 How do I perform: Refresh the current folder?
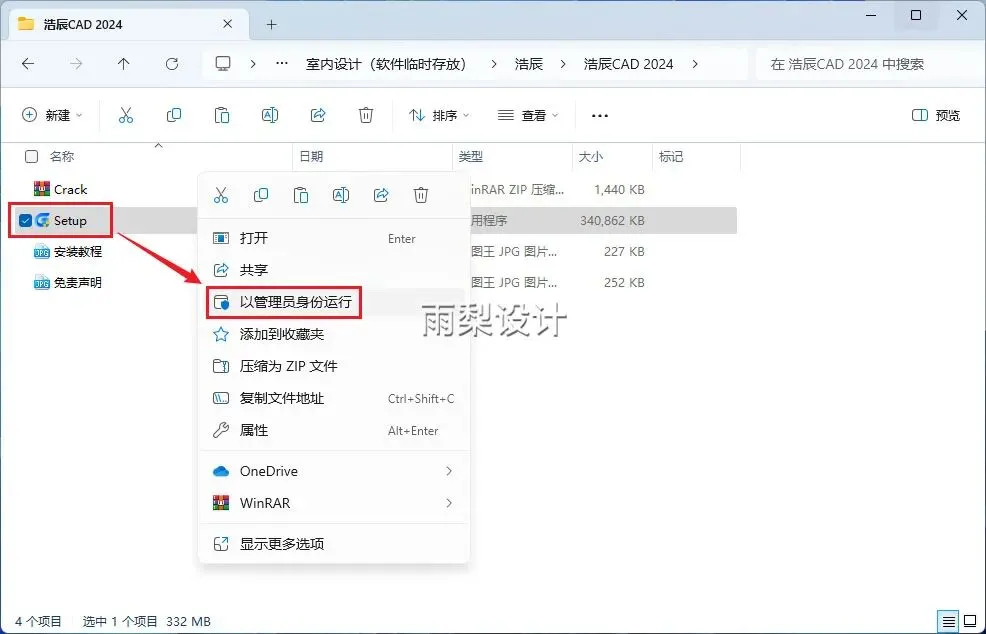pos(172,64)
